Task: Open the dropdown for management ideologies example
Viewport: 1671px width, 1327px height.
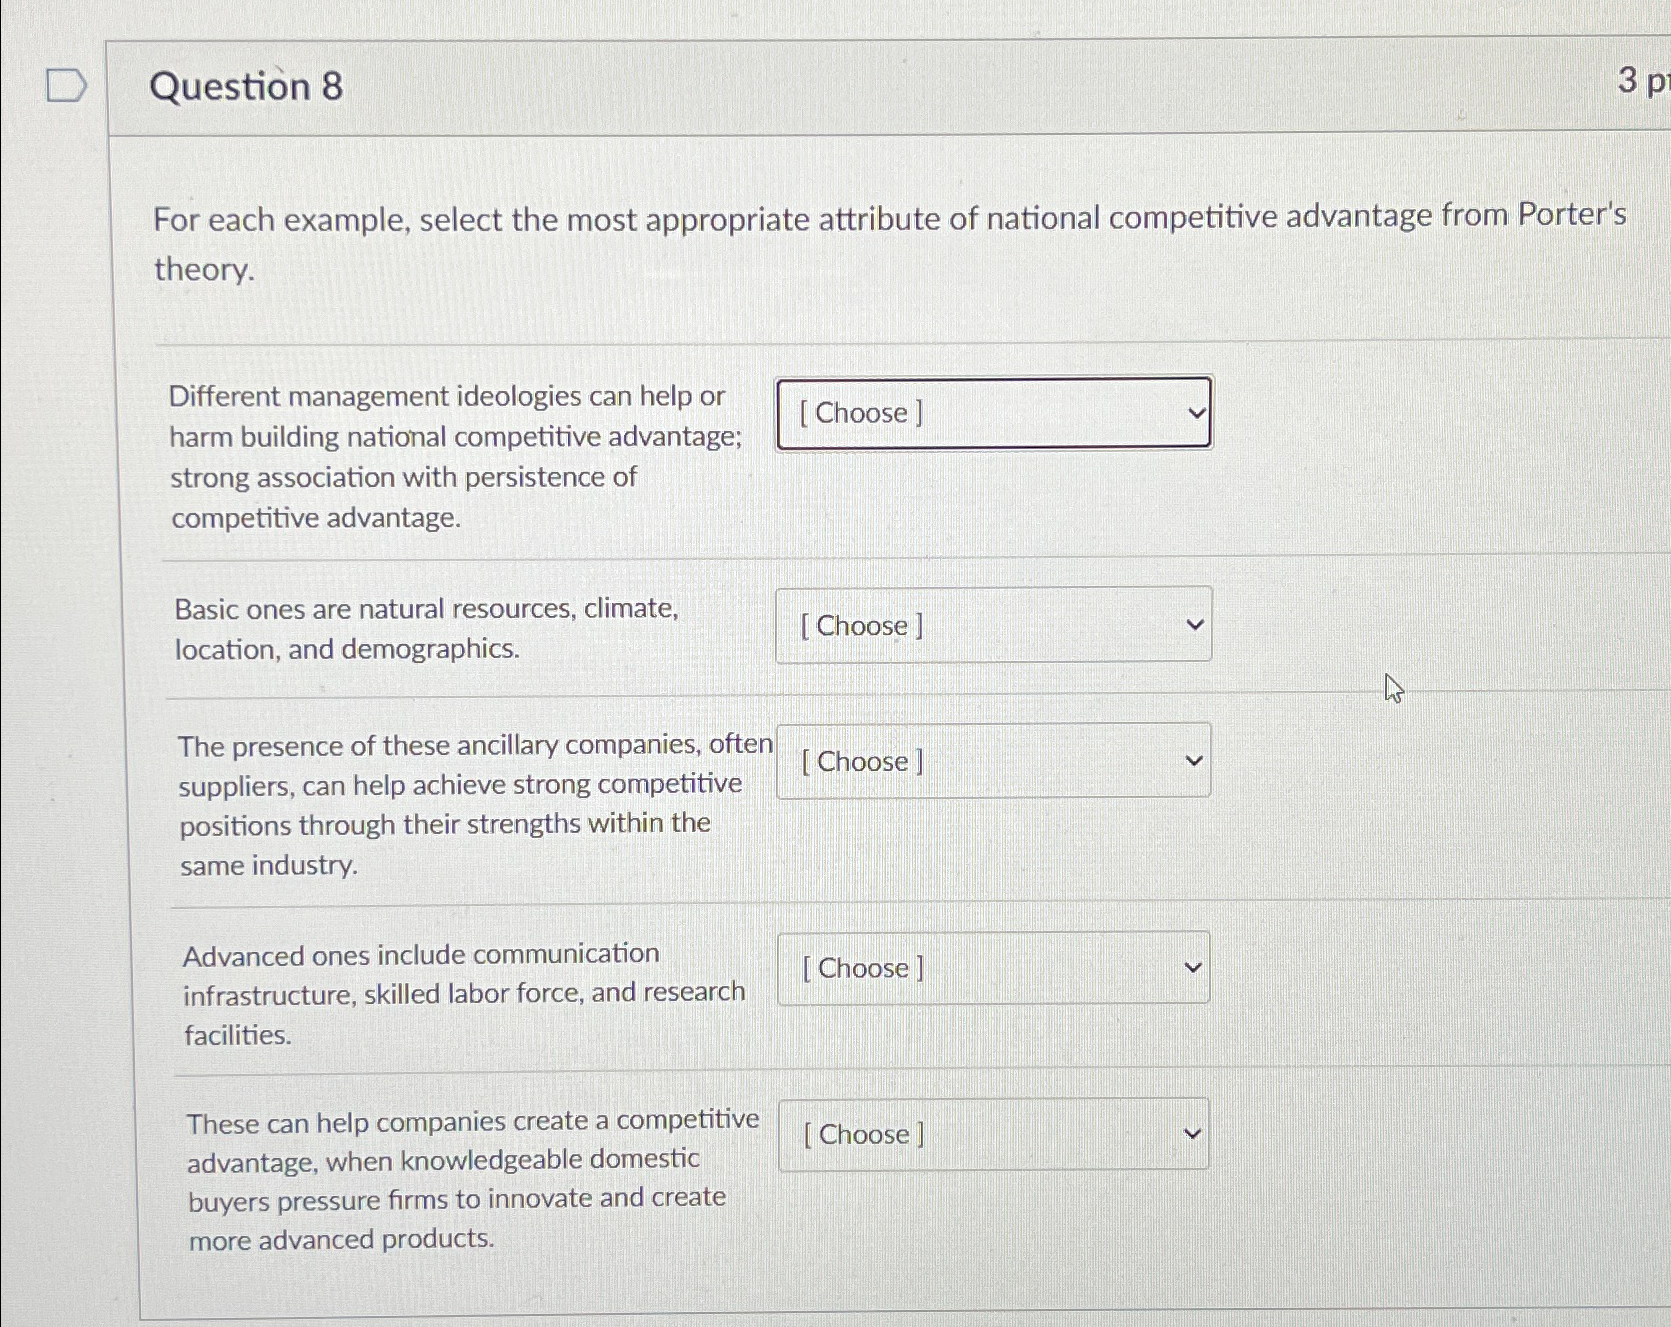Action: [x=993, y=413]
